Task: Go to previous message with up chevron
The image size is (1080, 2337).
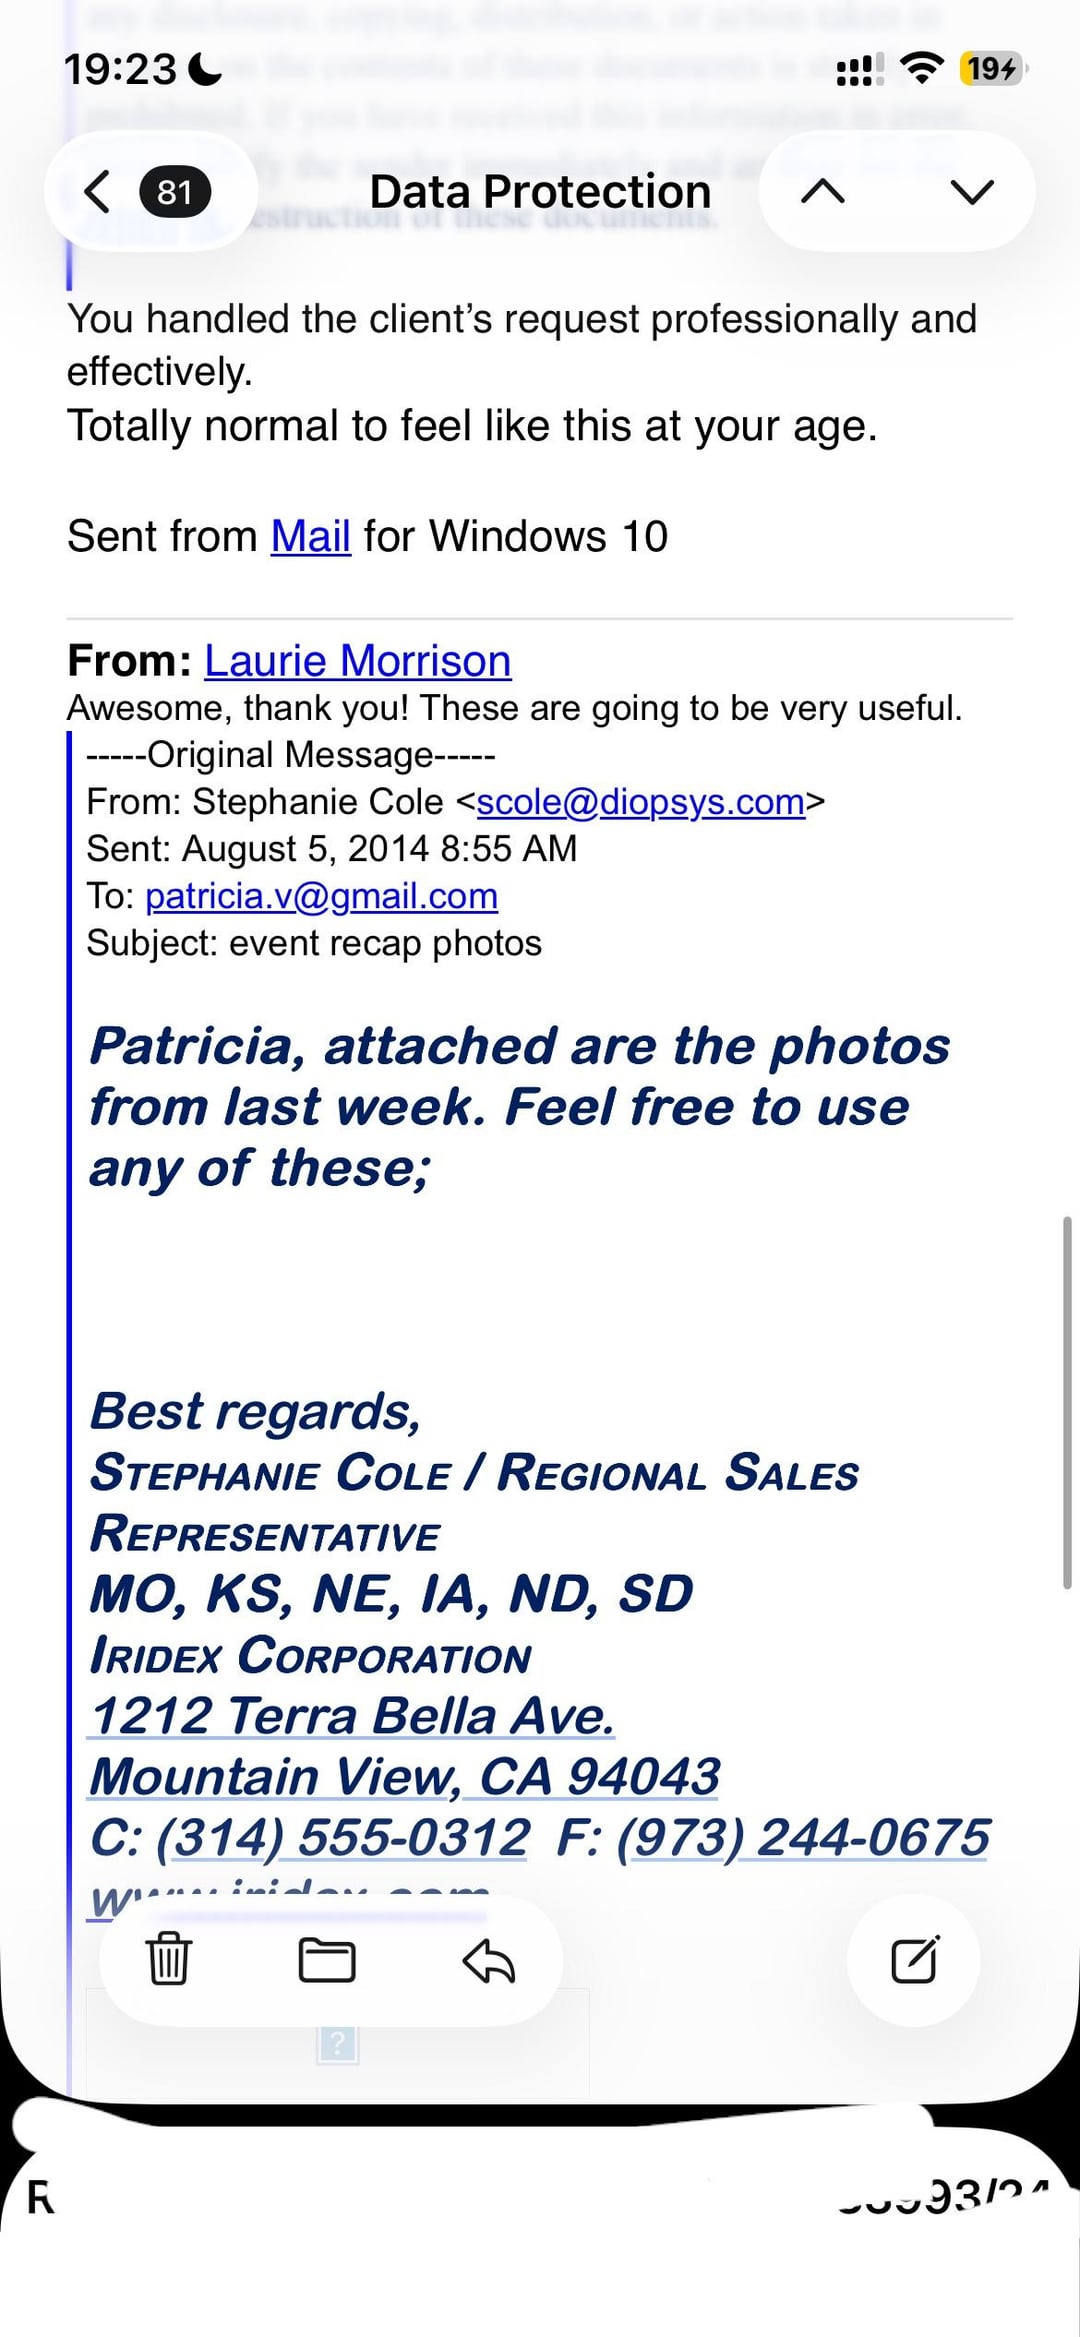Action: pyautogui.click(x=822, y=191)
